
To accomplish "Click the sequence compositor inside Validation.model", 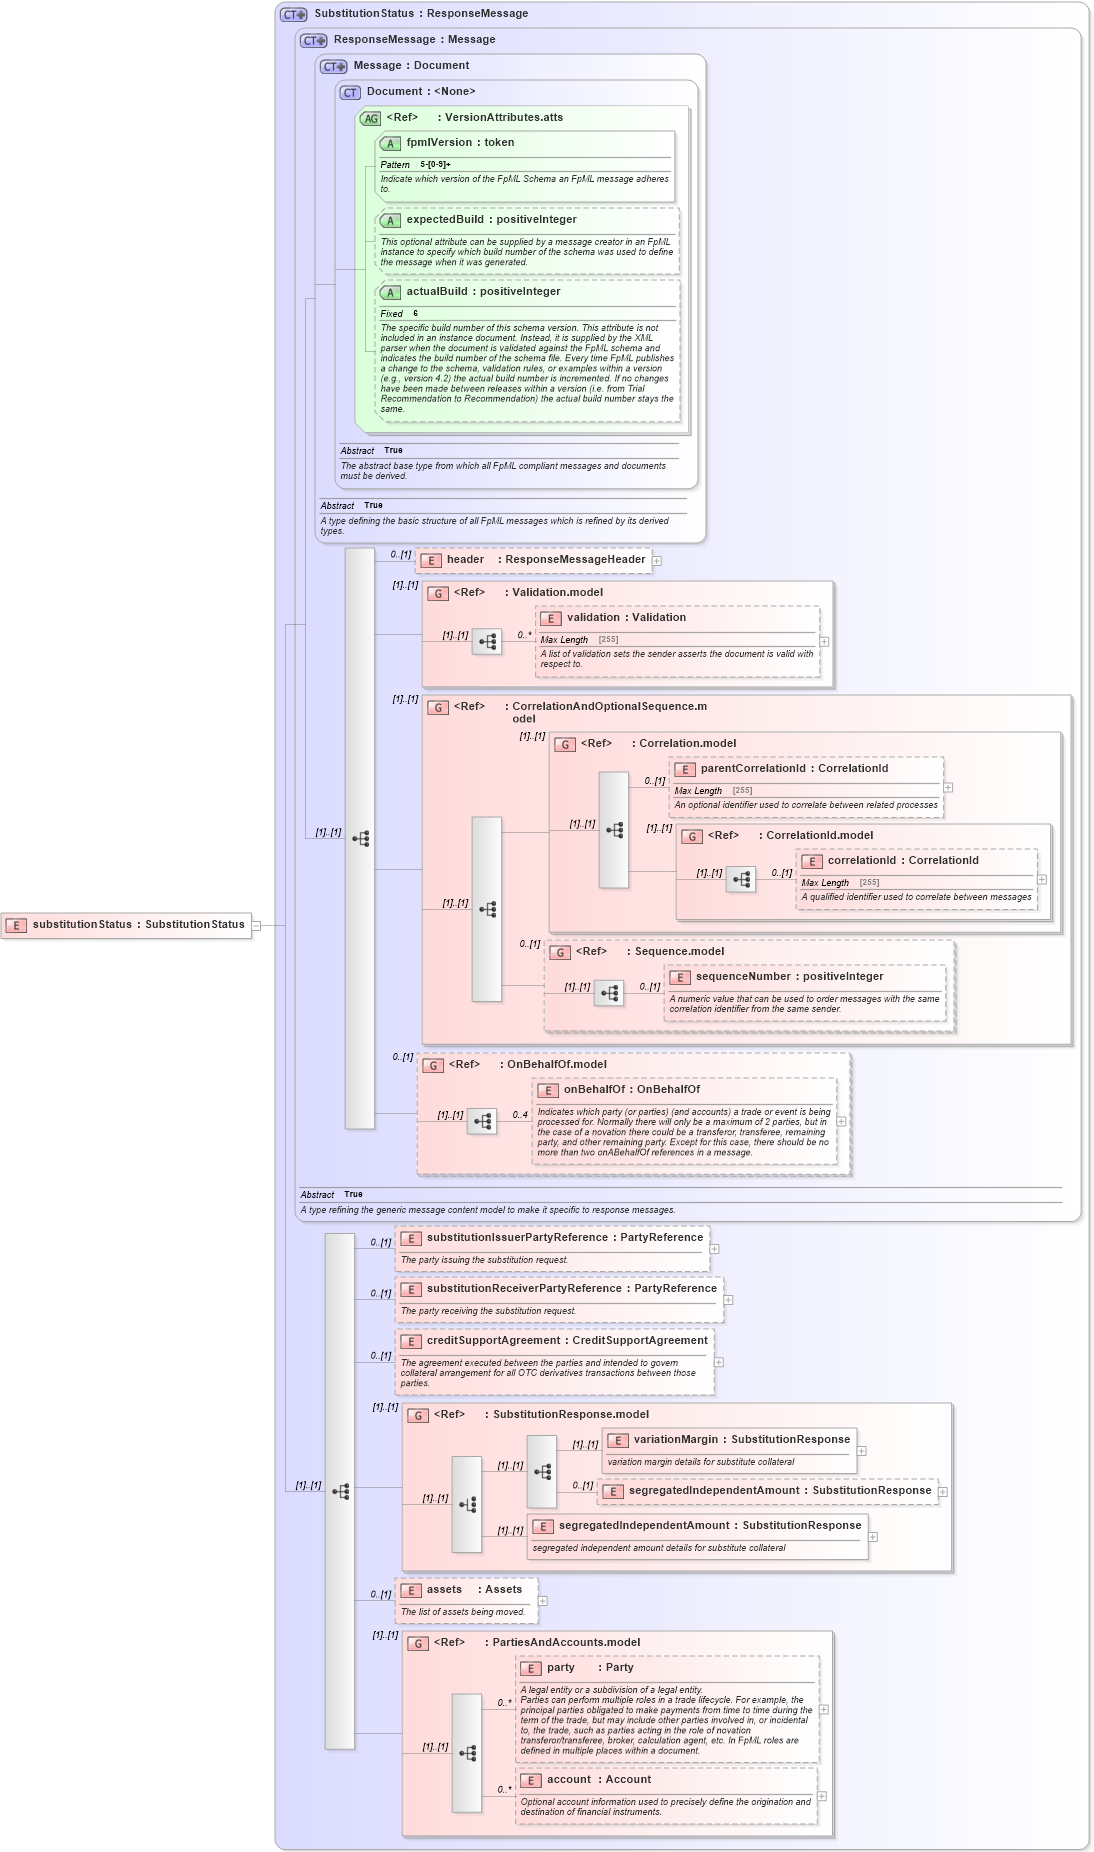I will tap(487, 642).
